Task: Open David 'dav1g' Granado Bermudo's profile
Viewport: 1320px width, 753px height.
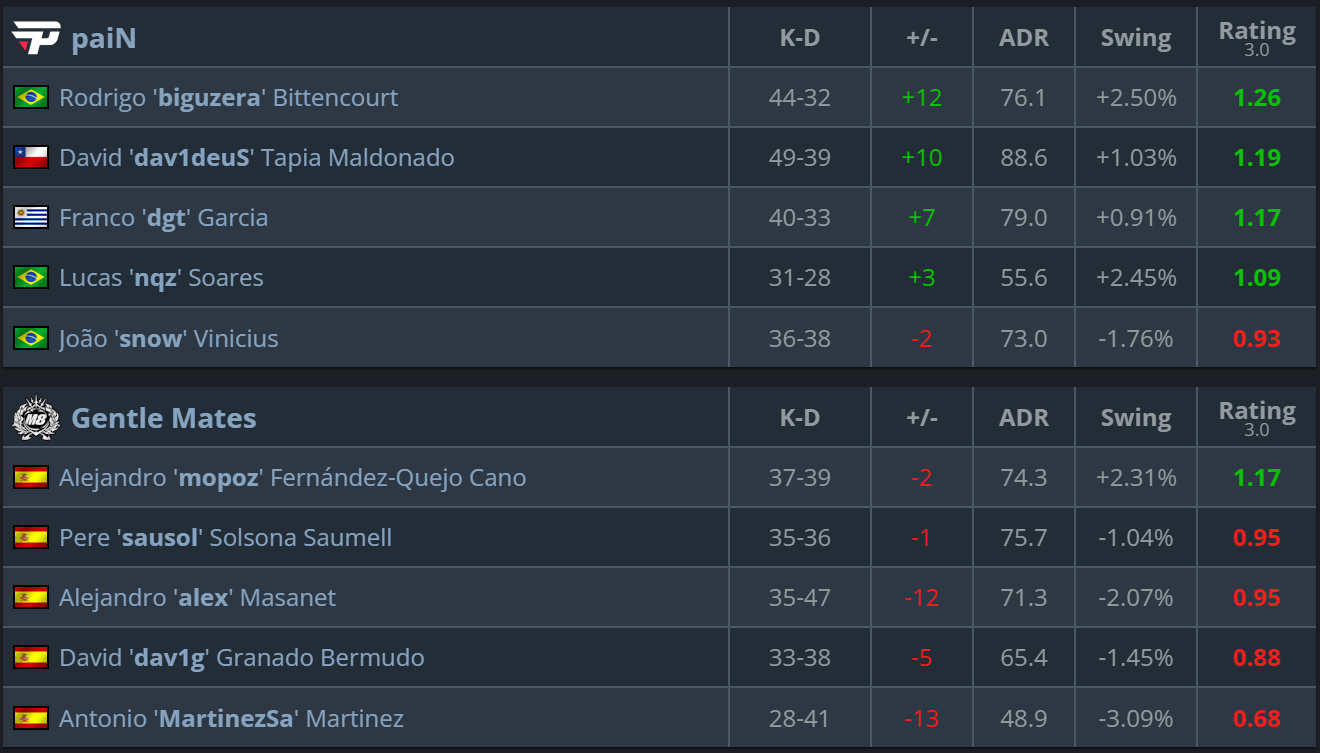Action: (241, 657)
